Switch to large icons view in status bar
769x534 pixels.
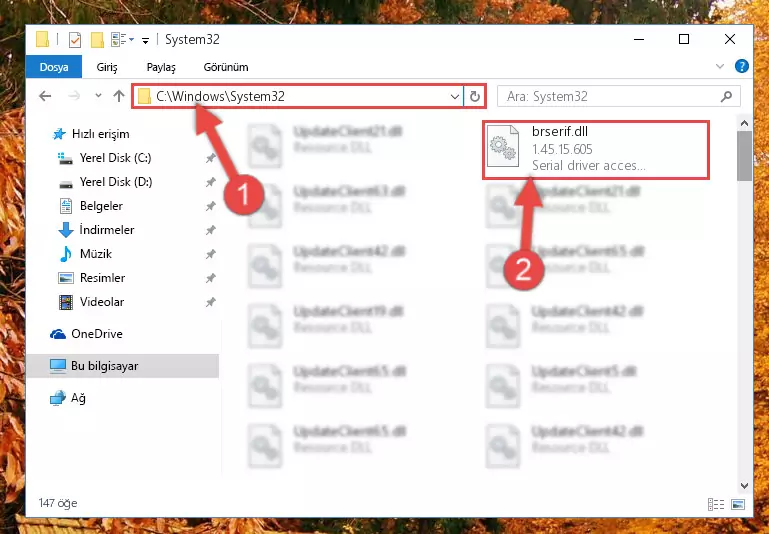pos(738,504)
